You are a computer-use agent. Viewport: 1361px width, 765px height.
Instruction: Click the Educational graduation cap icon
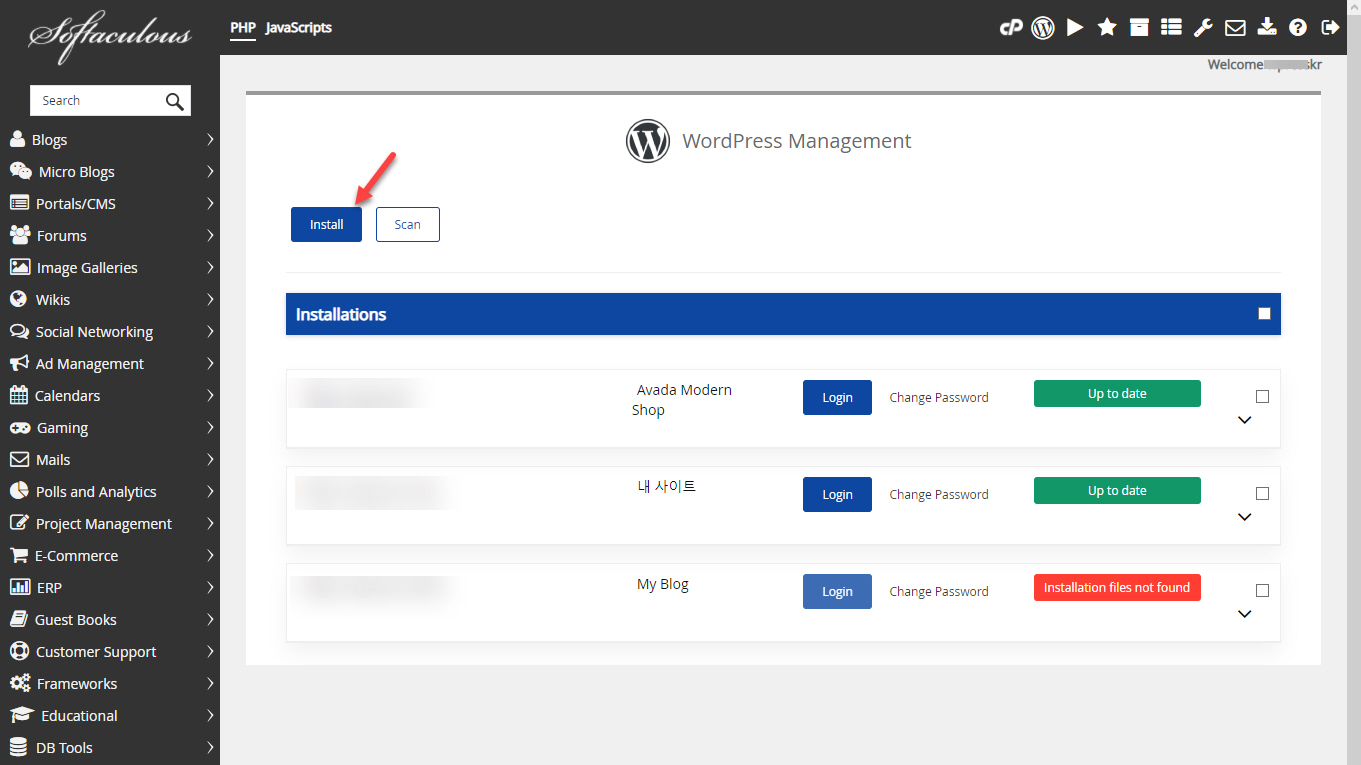[22, 715]
